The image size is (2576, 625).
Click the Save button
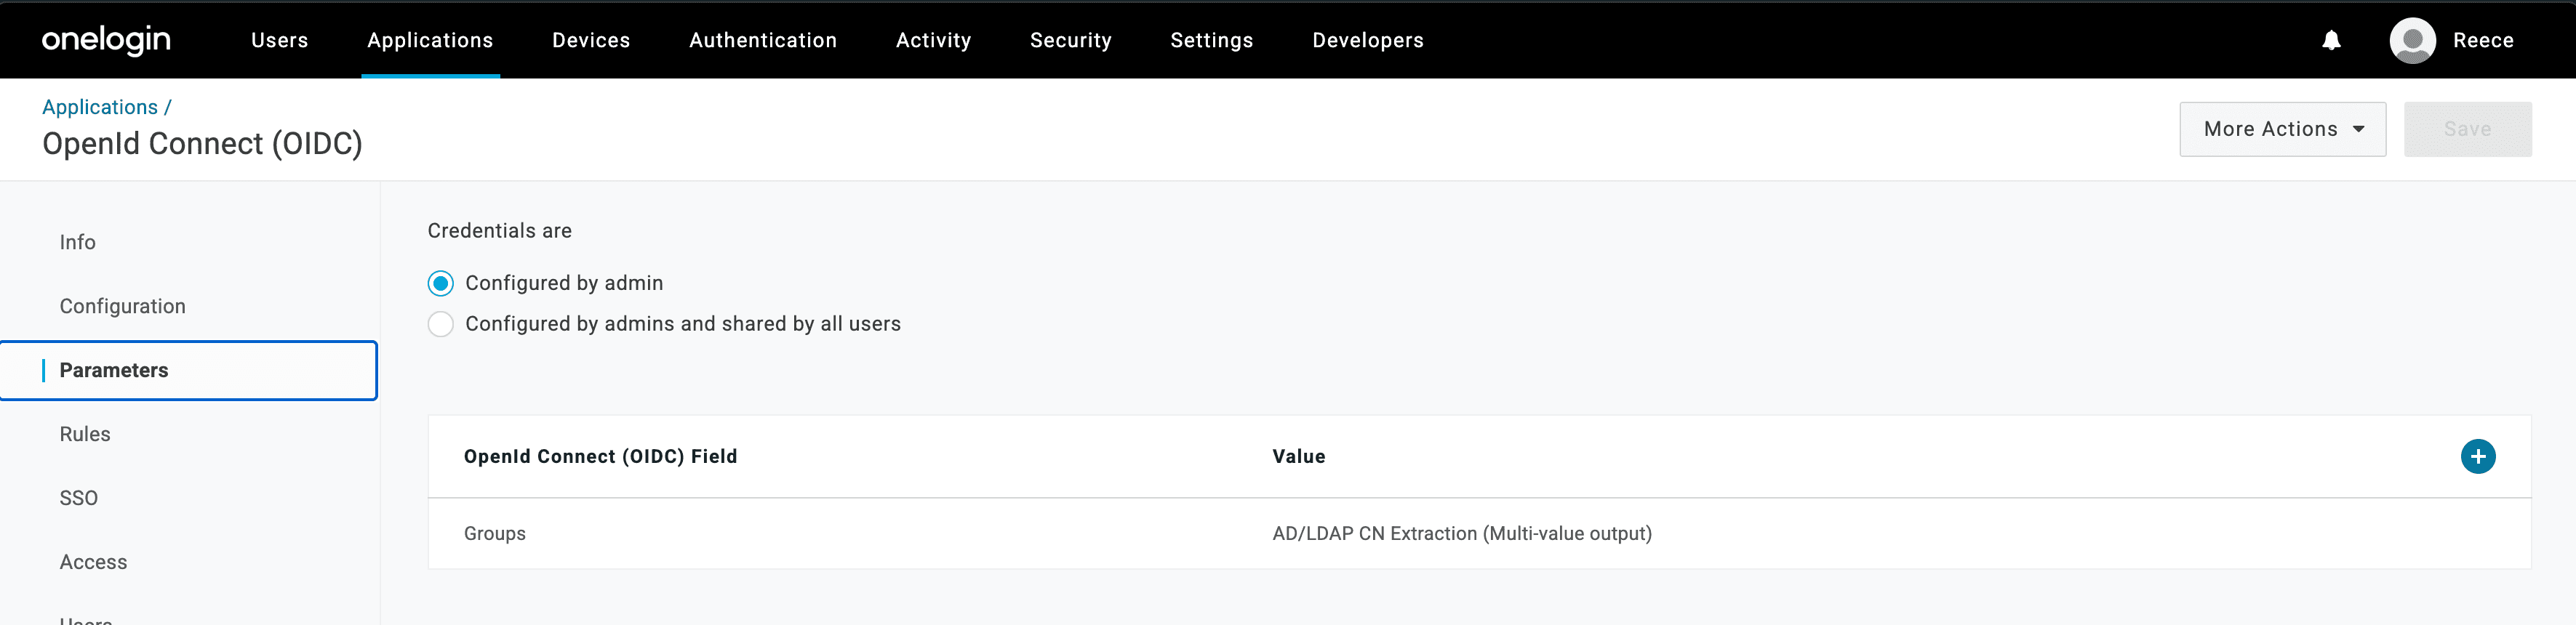[2467, 129]
